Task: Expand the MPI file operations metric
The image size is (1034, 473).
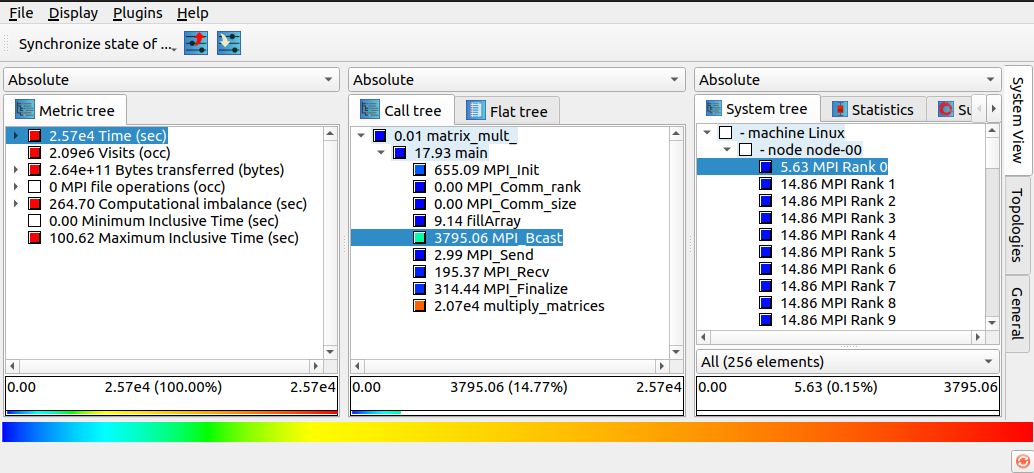Action: tap(16, 187)
